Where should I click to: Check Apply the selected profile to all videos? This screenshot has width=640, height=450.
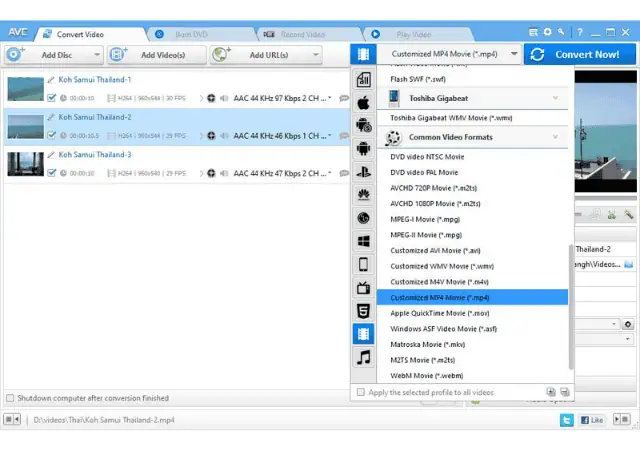point(360,392)
